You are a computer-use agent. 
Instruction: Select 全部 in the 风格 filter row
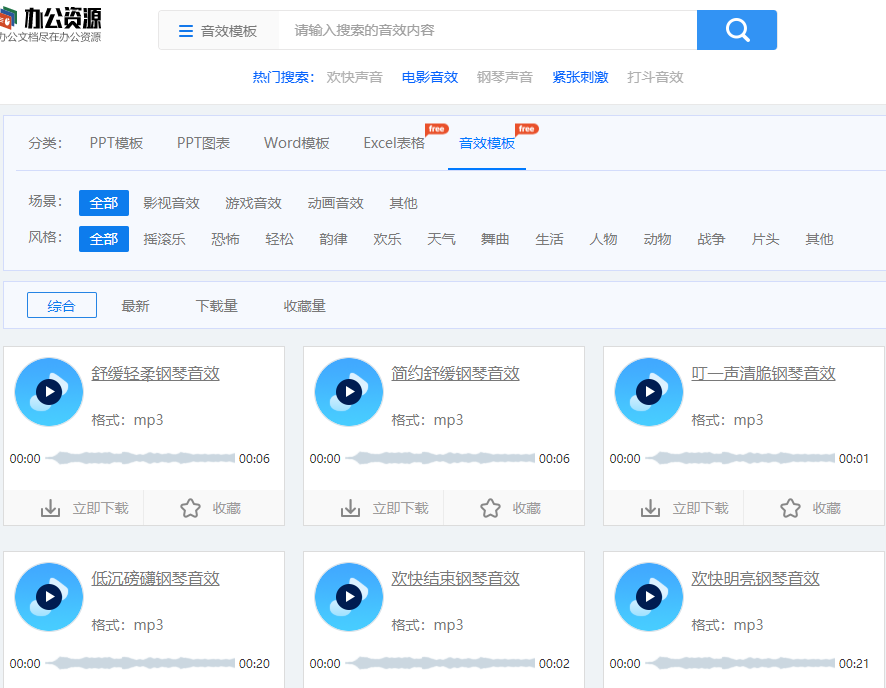(x=104, y=239)
